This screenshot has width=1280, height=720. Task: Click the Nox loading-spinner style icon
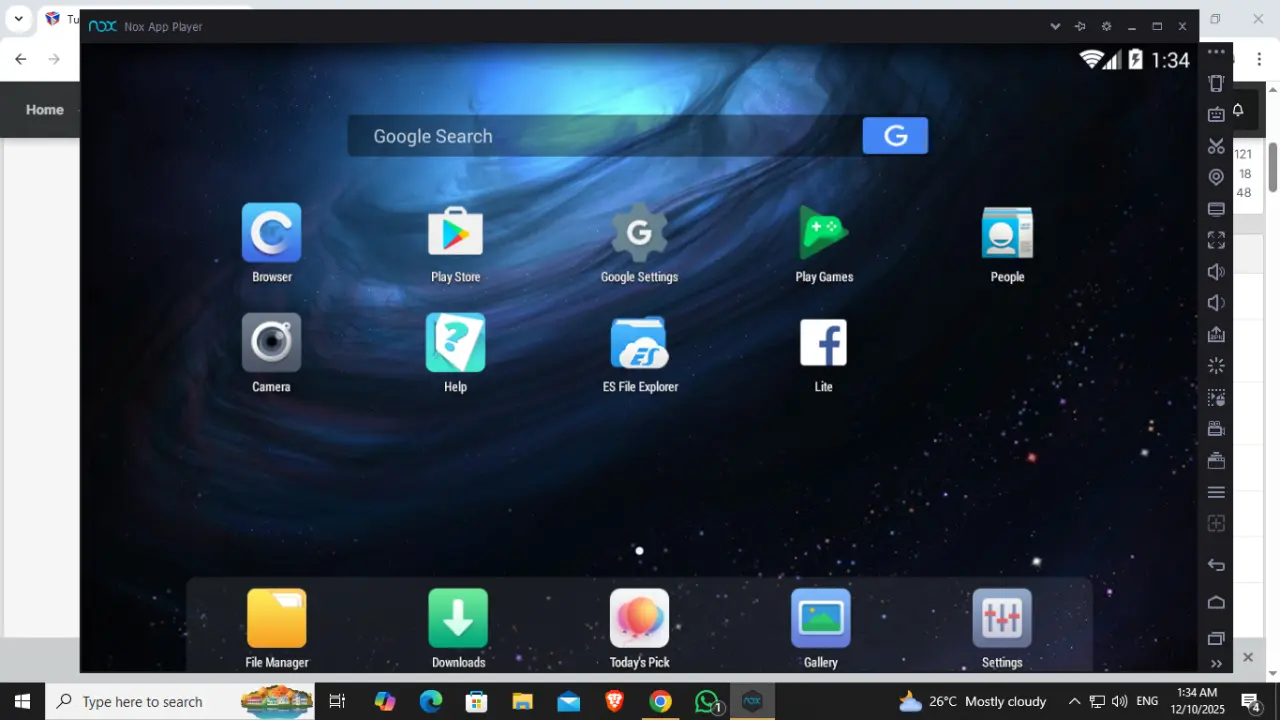1216,366
